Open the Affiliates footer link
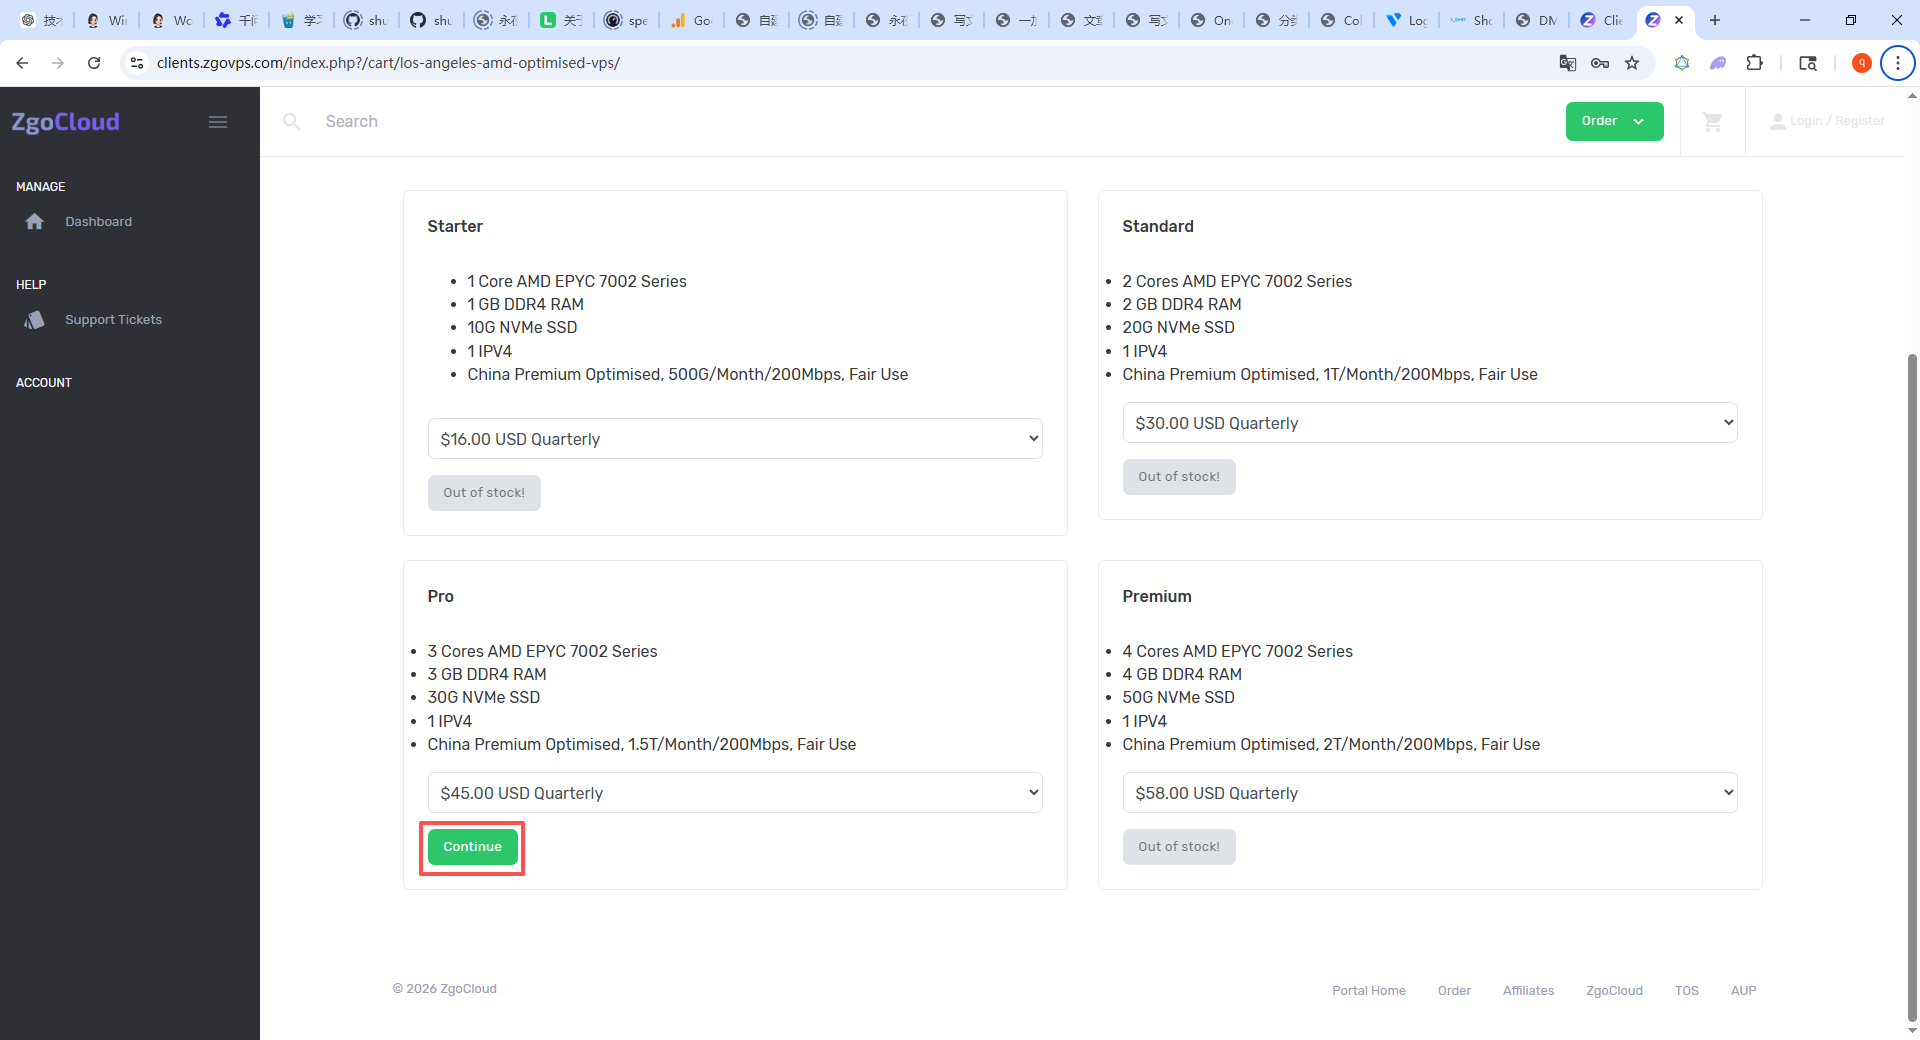The width and height of the screenshot is (1920, 1040). tap(1528, 991)
